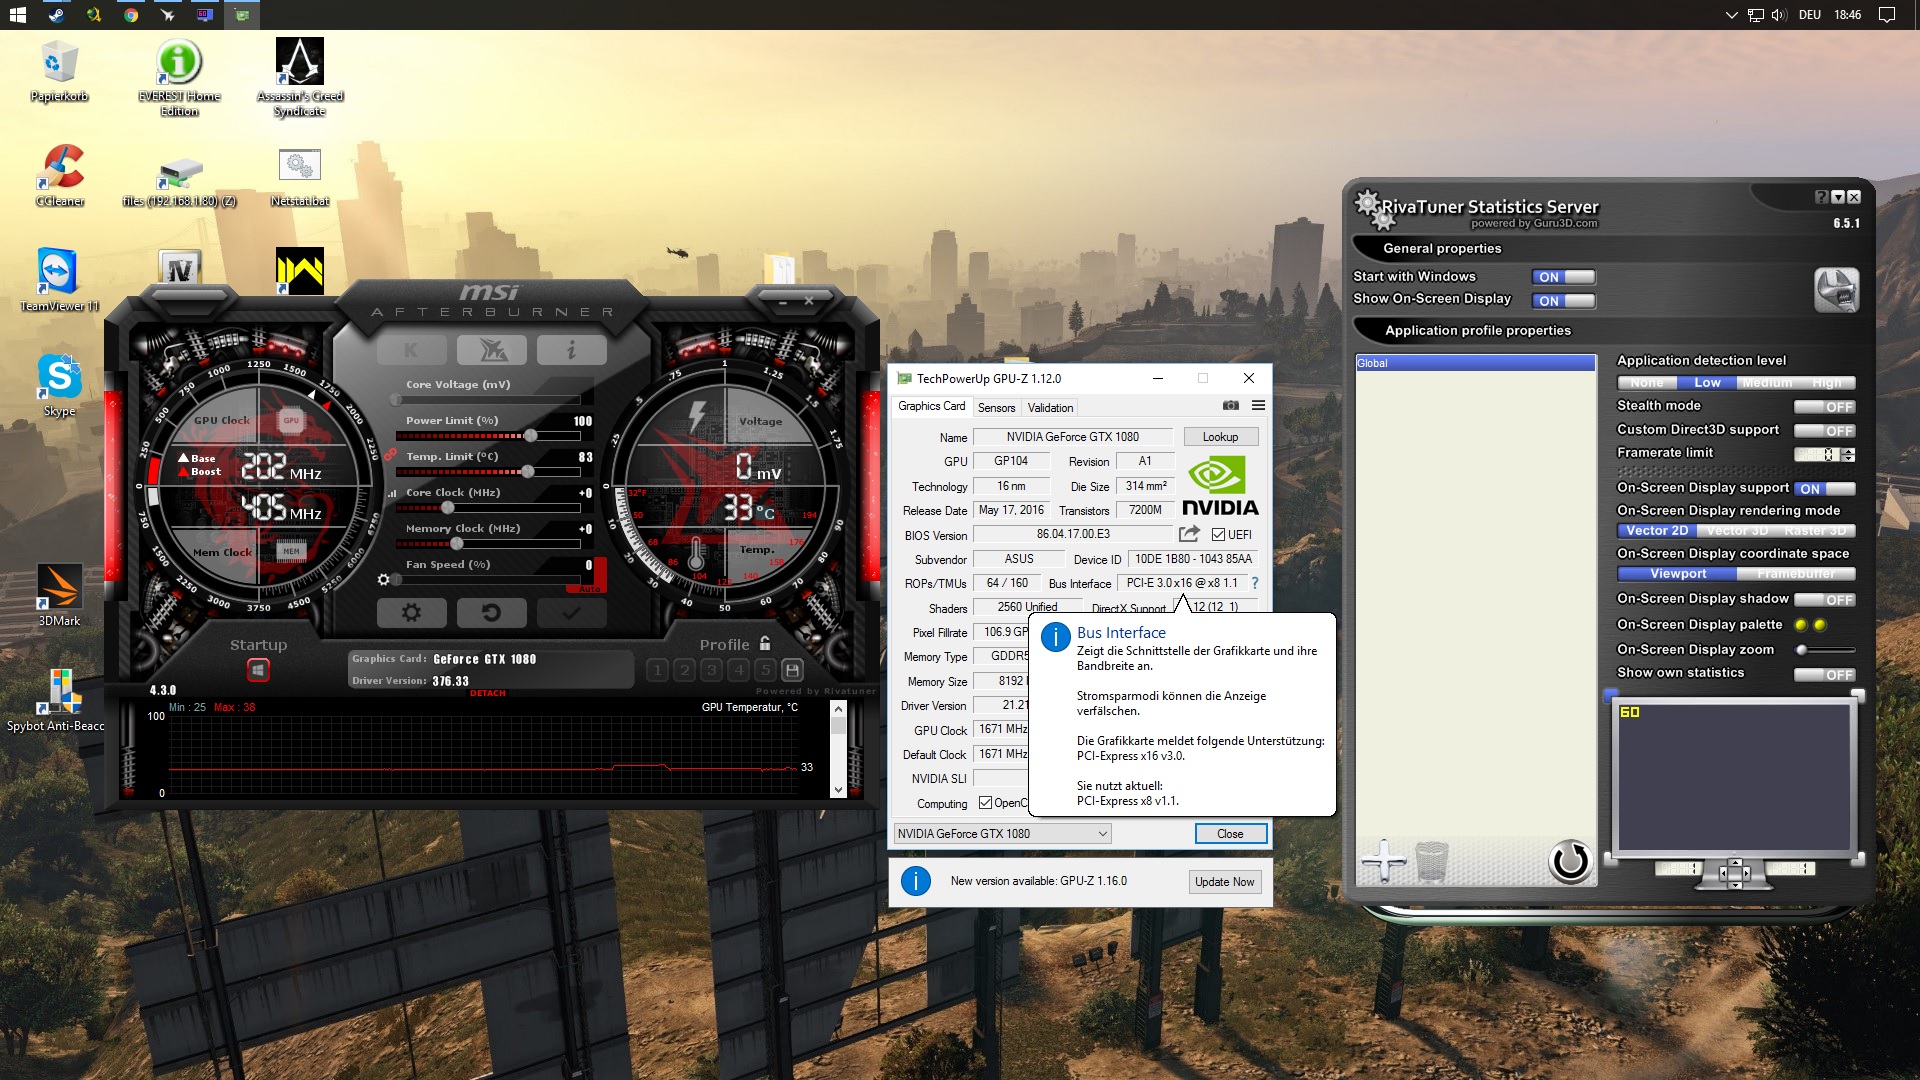Screen dimensions: 1920x1080
Task: Click the NVIDIA logo in GPU-Z
Action: tap(1220, 487)
